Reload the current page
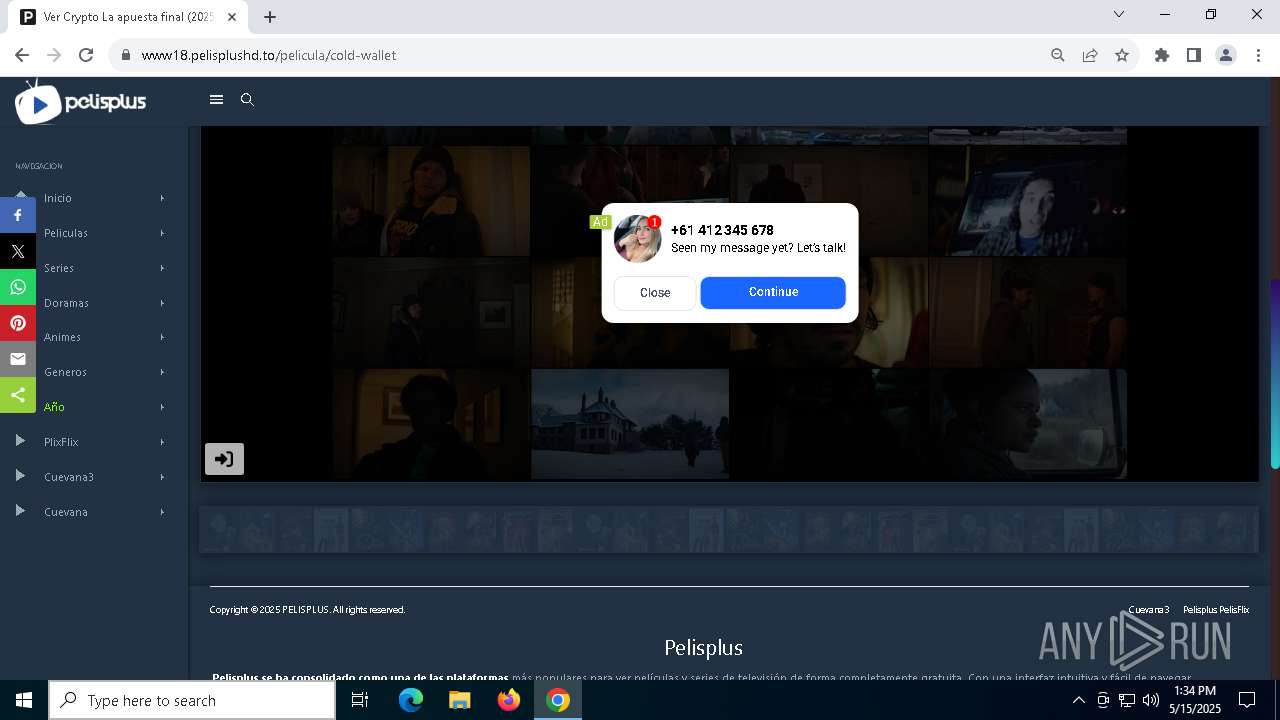This screenshot has width=1280, height=720. [x=86, y=55]
